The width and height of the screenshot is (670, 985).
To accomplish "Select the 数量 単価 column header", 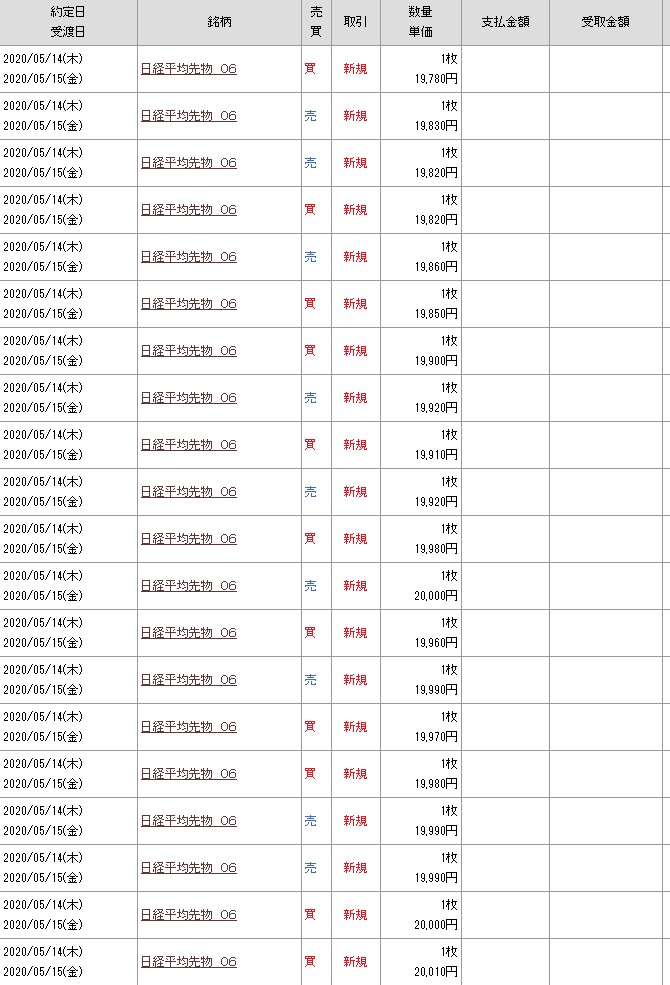I will [x=420, y=22].
